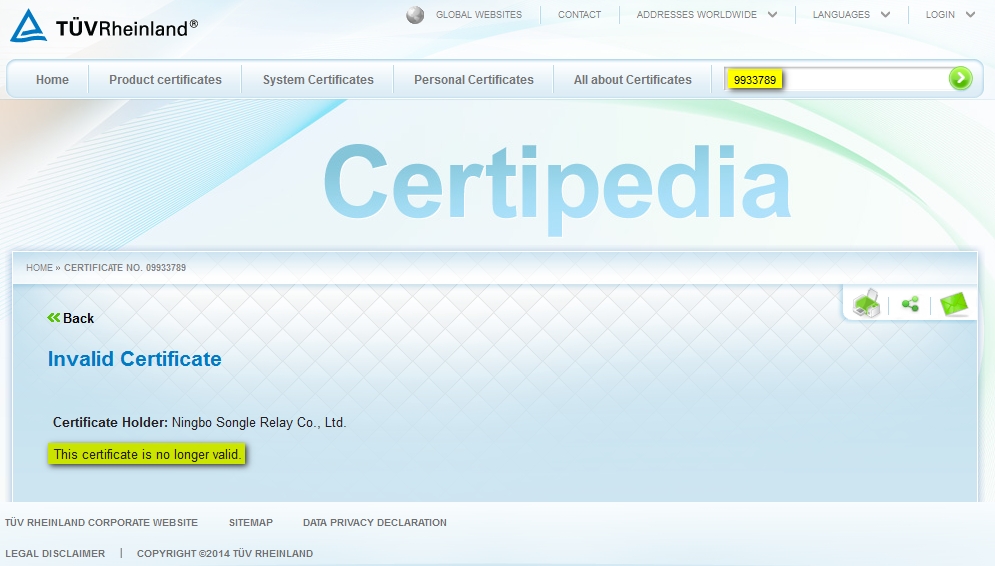Expand Addresses Worldwide dropdown

(x=706, y=15)
